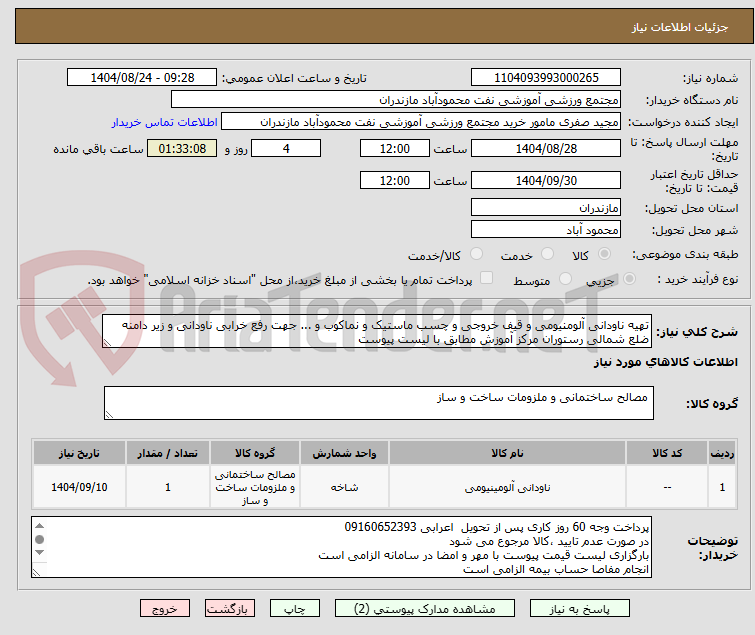
Task: Click the general description text area
Action: [x=377, y=332]
